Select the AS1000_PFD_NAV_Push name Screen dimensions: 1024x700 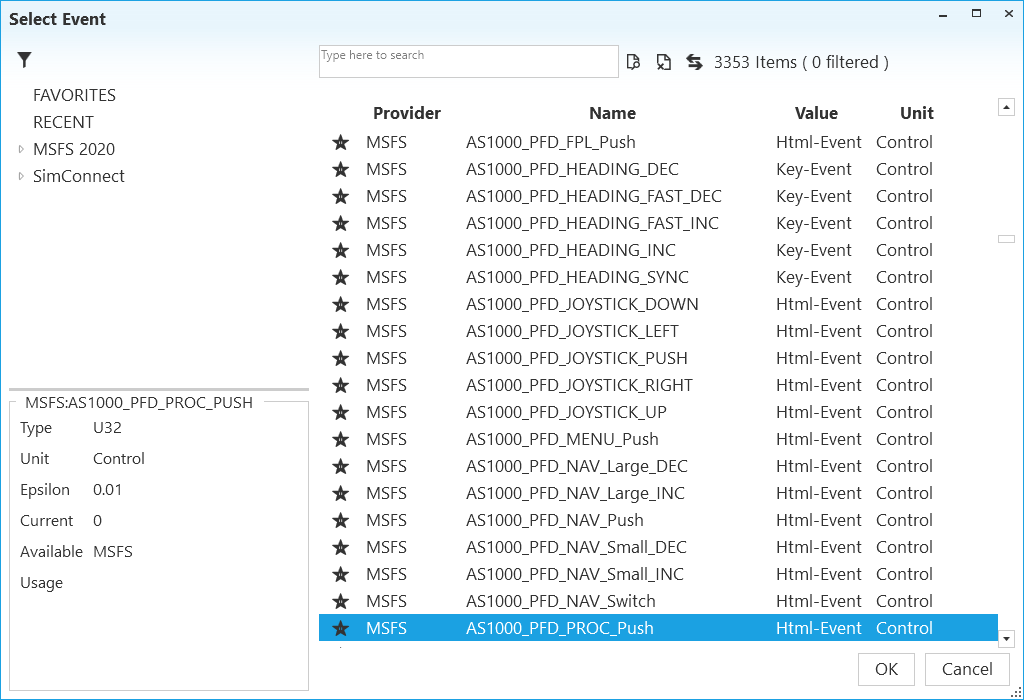point(554,520)
